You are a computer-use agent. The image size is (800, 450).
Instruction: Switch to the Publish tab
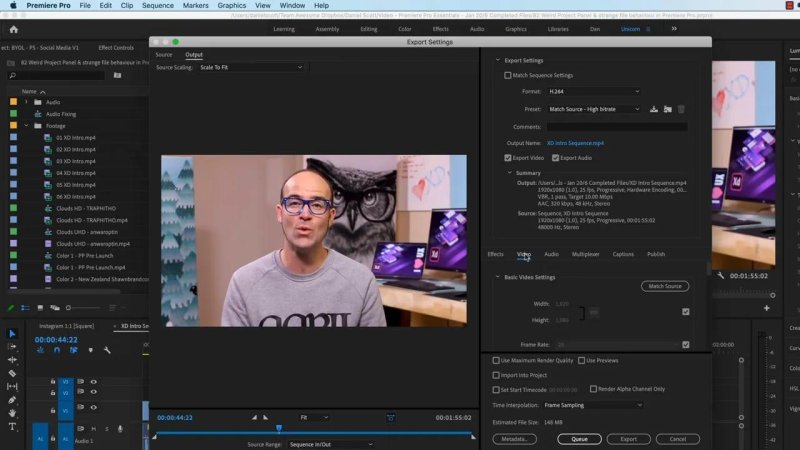[x=656, y=254]
